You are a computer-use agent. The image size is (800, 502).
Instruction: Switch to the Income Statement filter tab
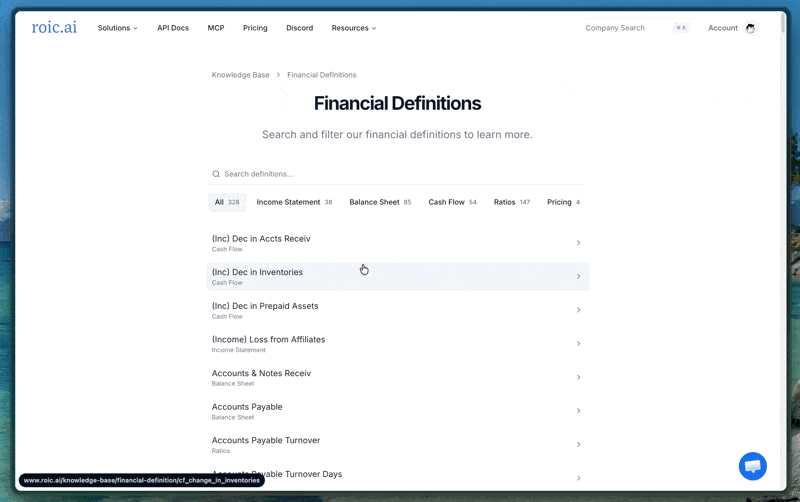[294, 202]
